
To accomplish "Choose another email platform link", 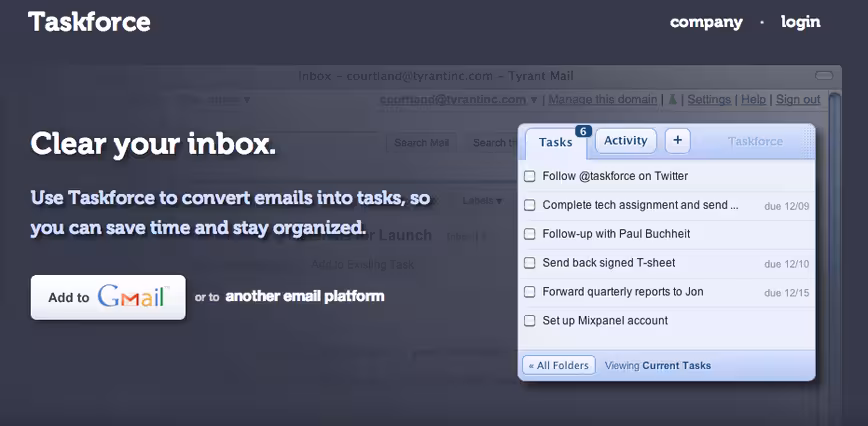I will (305, 296).
